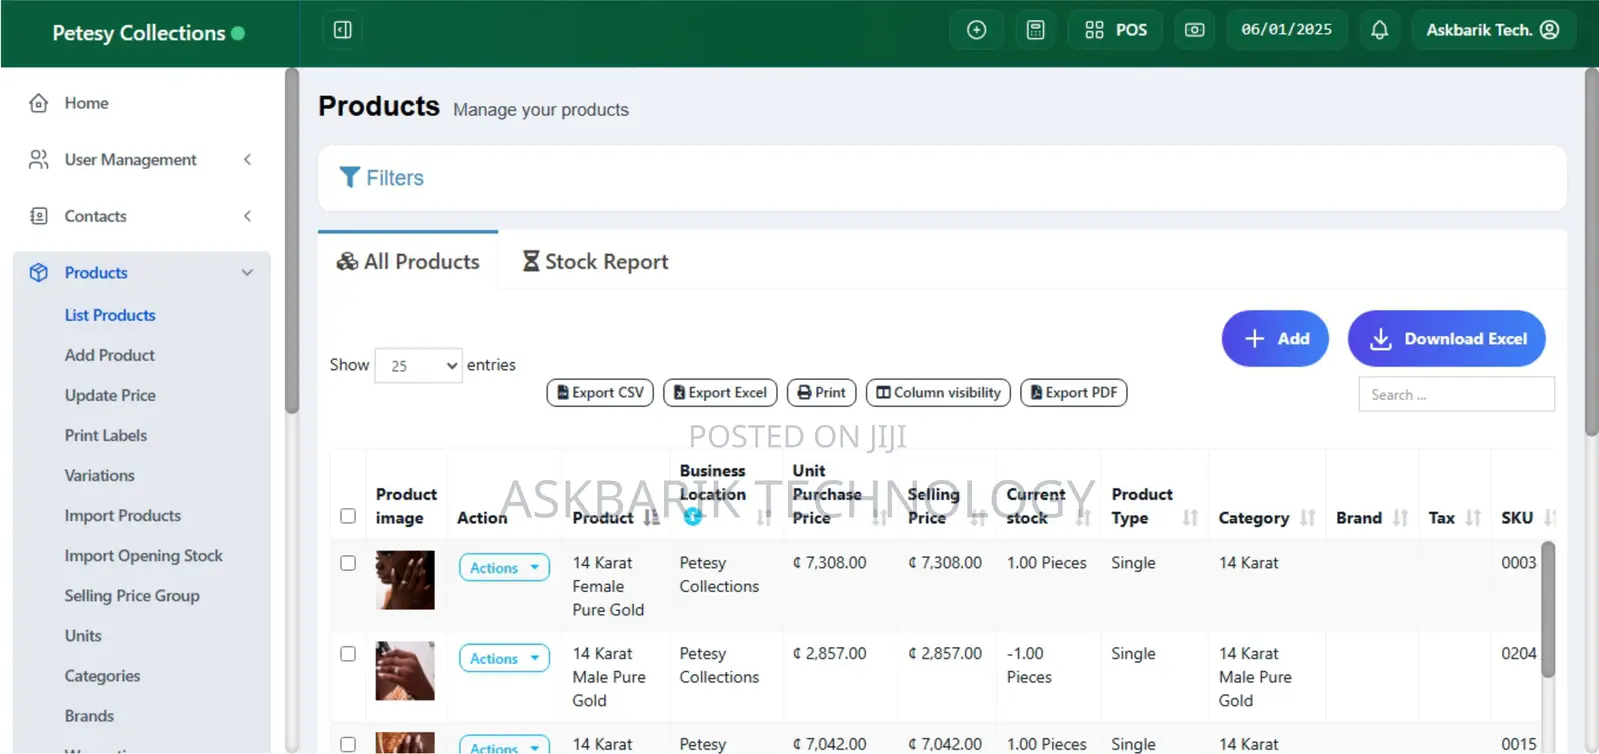Open Variations in sidebar
The width and height of the screenshot is (1599, 754).
(x=100, y=475)
